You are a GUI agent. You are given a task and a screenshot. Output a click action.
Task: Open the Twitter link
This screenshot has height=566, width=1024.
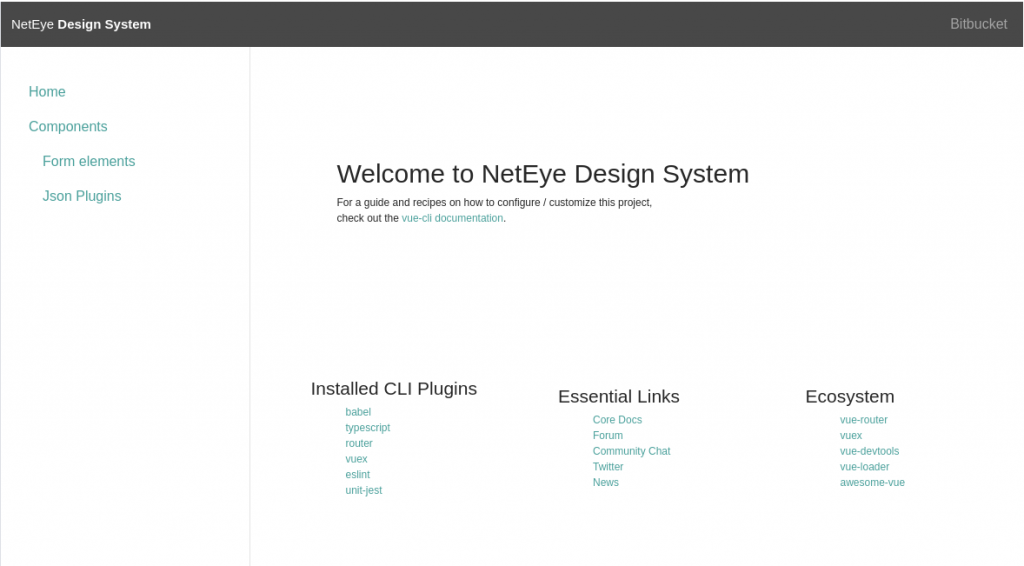tap(607, 467)
